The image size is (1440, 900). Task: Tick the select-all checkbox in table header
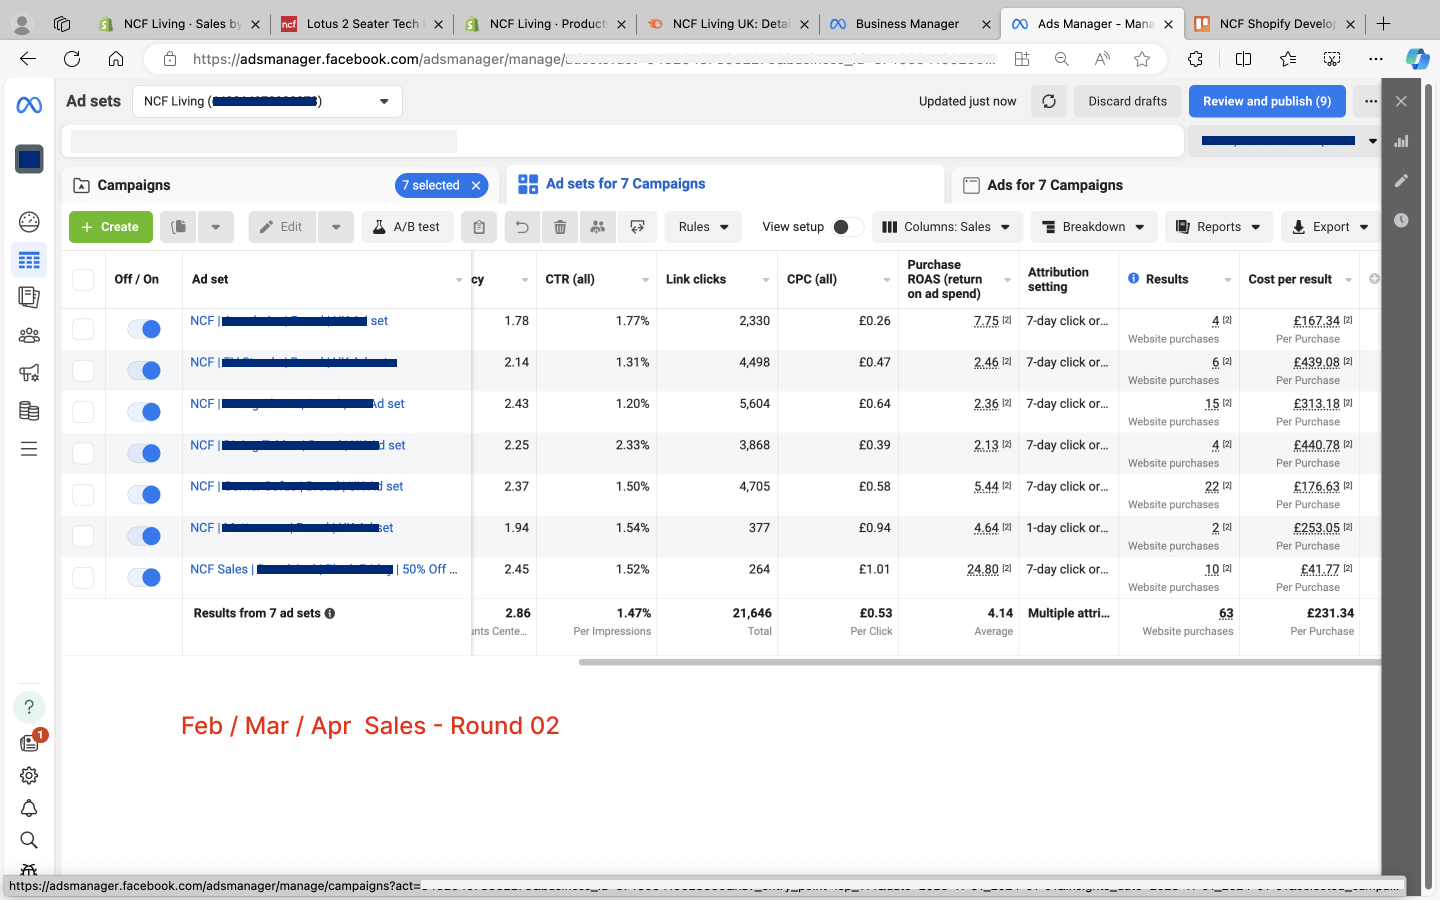pos(83,280)
